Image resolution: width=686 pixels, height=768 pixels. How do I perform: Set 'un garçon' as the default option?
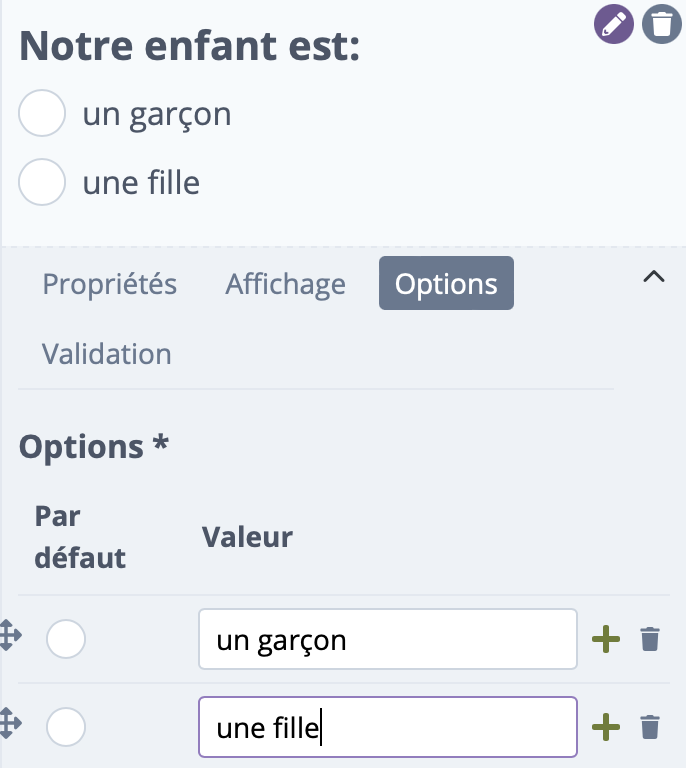[66, 639]
